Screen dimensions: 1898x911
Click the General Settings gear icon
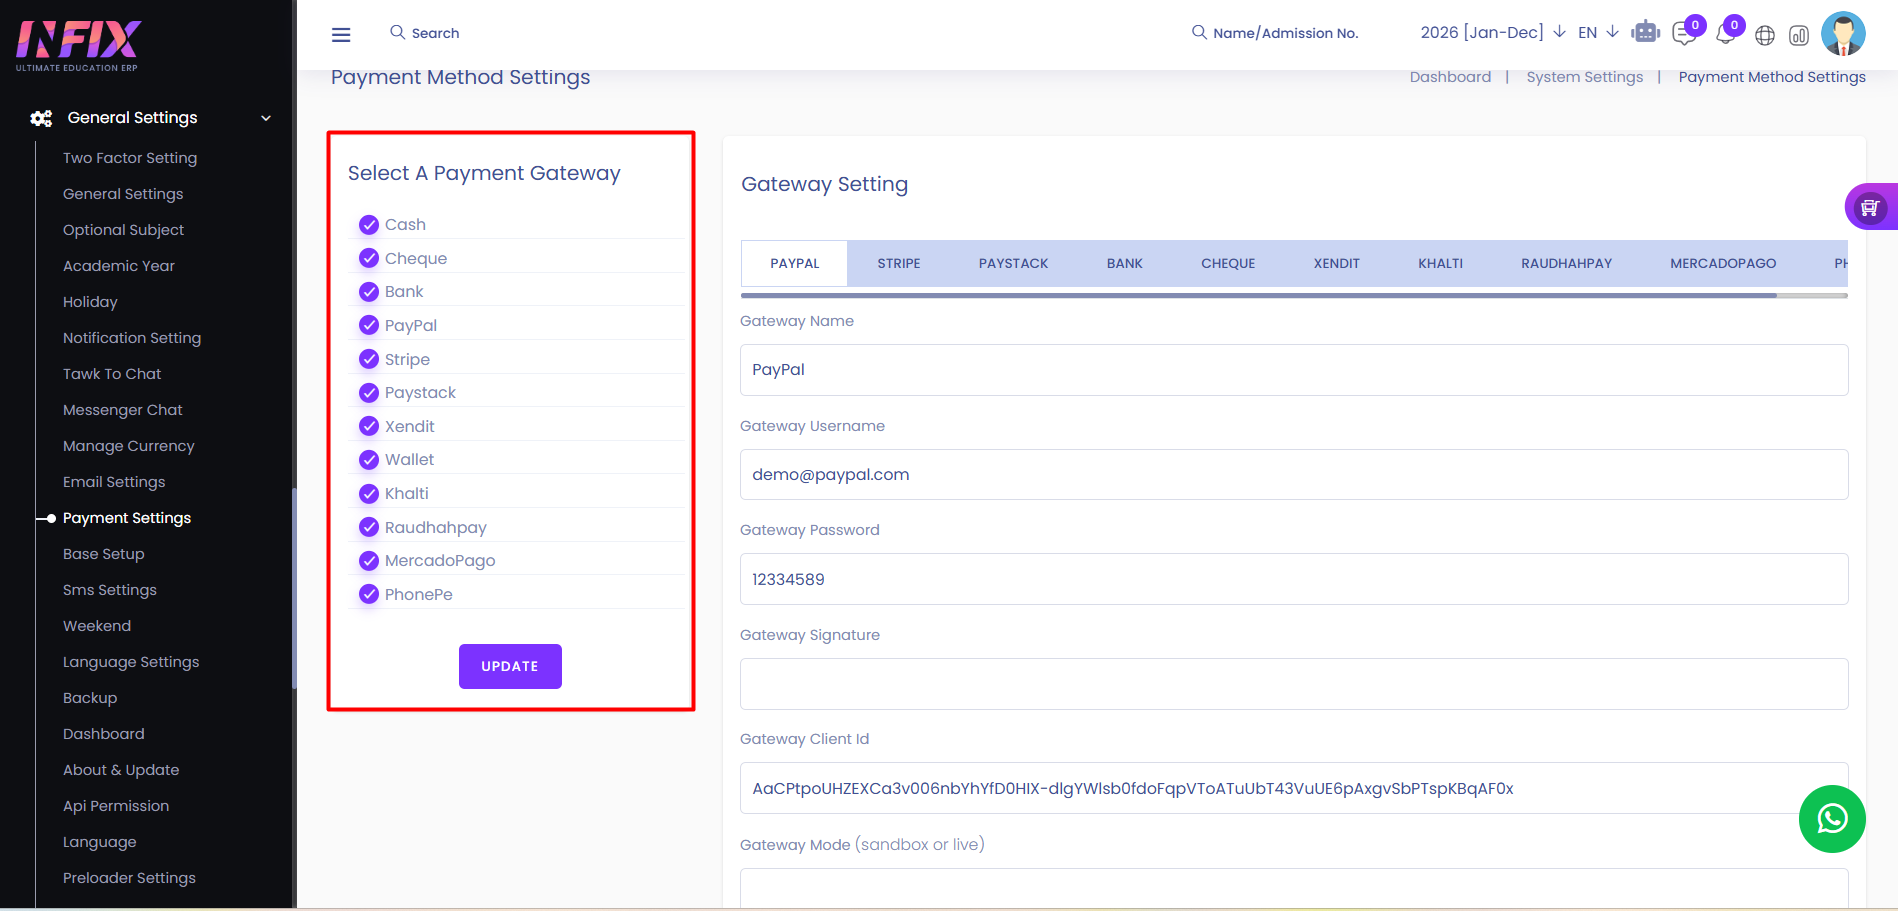click(x=41, y=118)
